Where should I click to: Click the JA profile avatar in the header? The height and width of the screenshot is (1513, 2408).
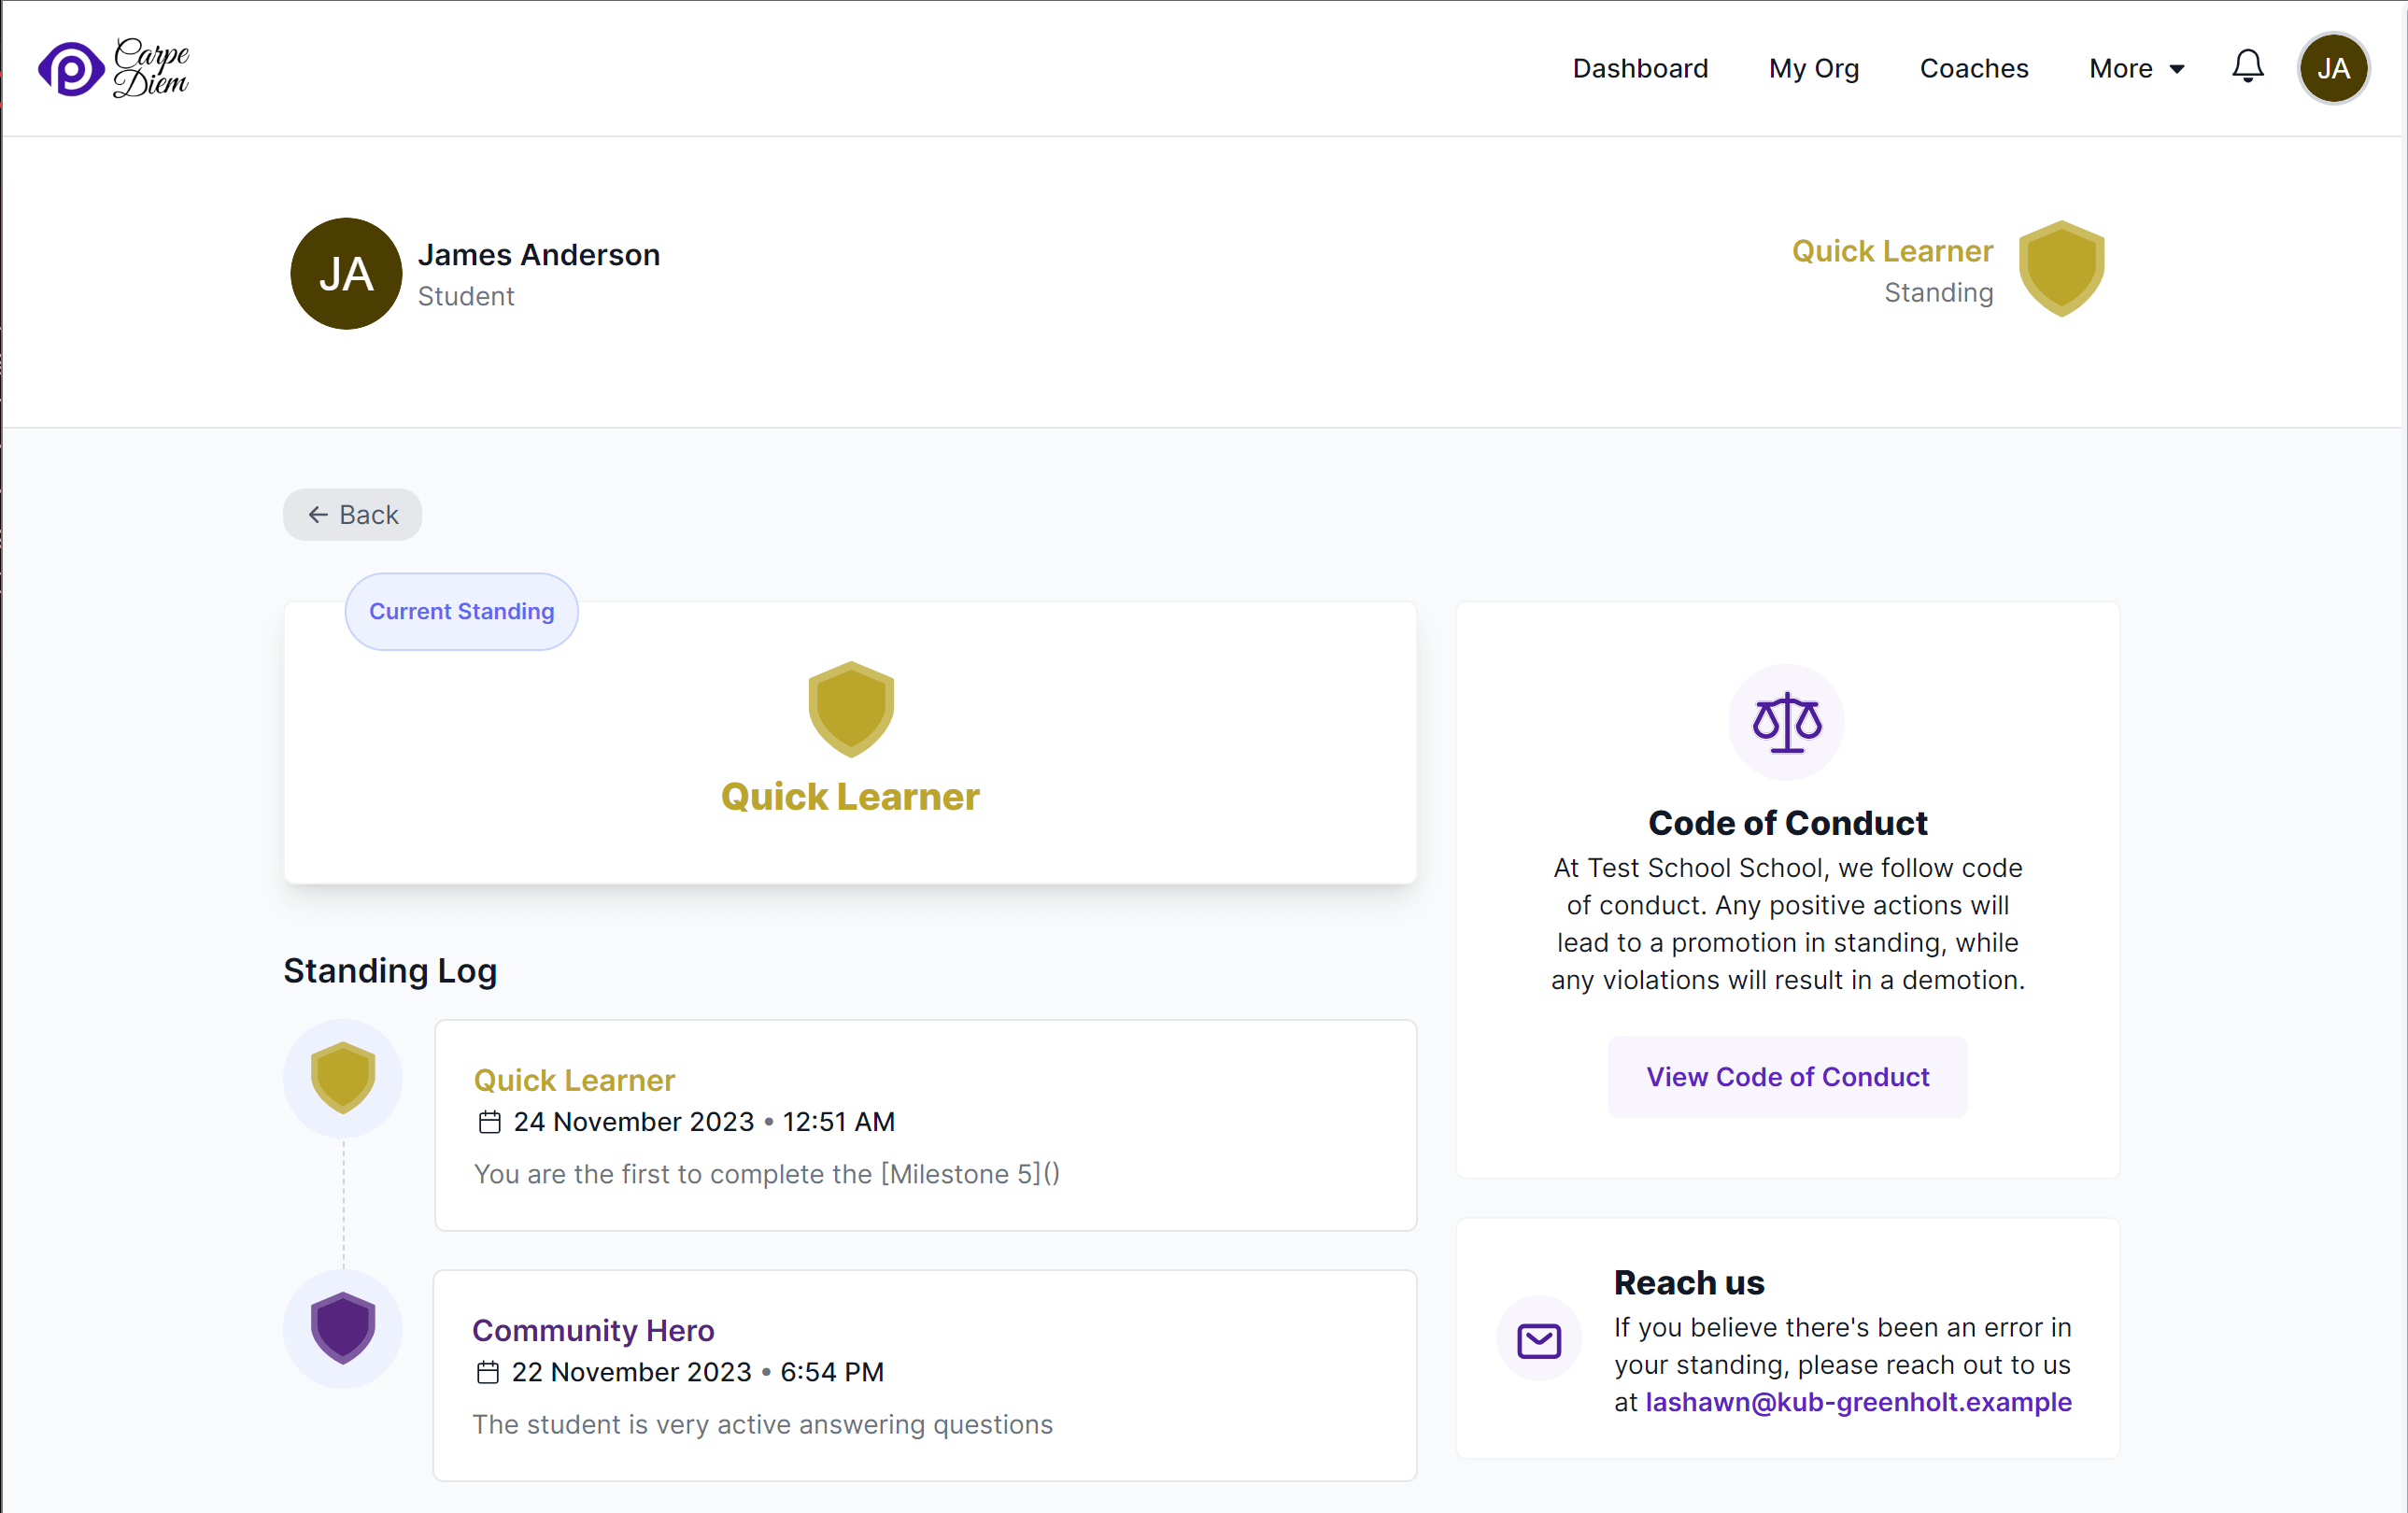[x=2334, y=67]
